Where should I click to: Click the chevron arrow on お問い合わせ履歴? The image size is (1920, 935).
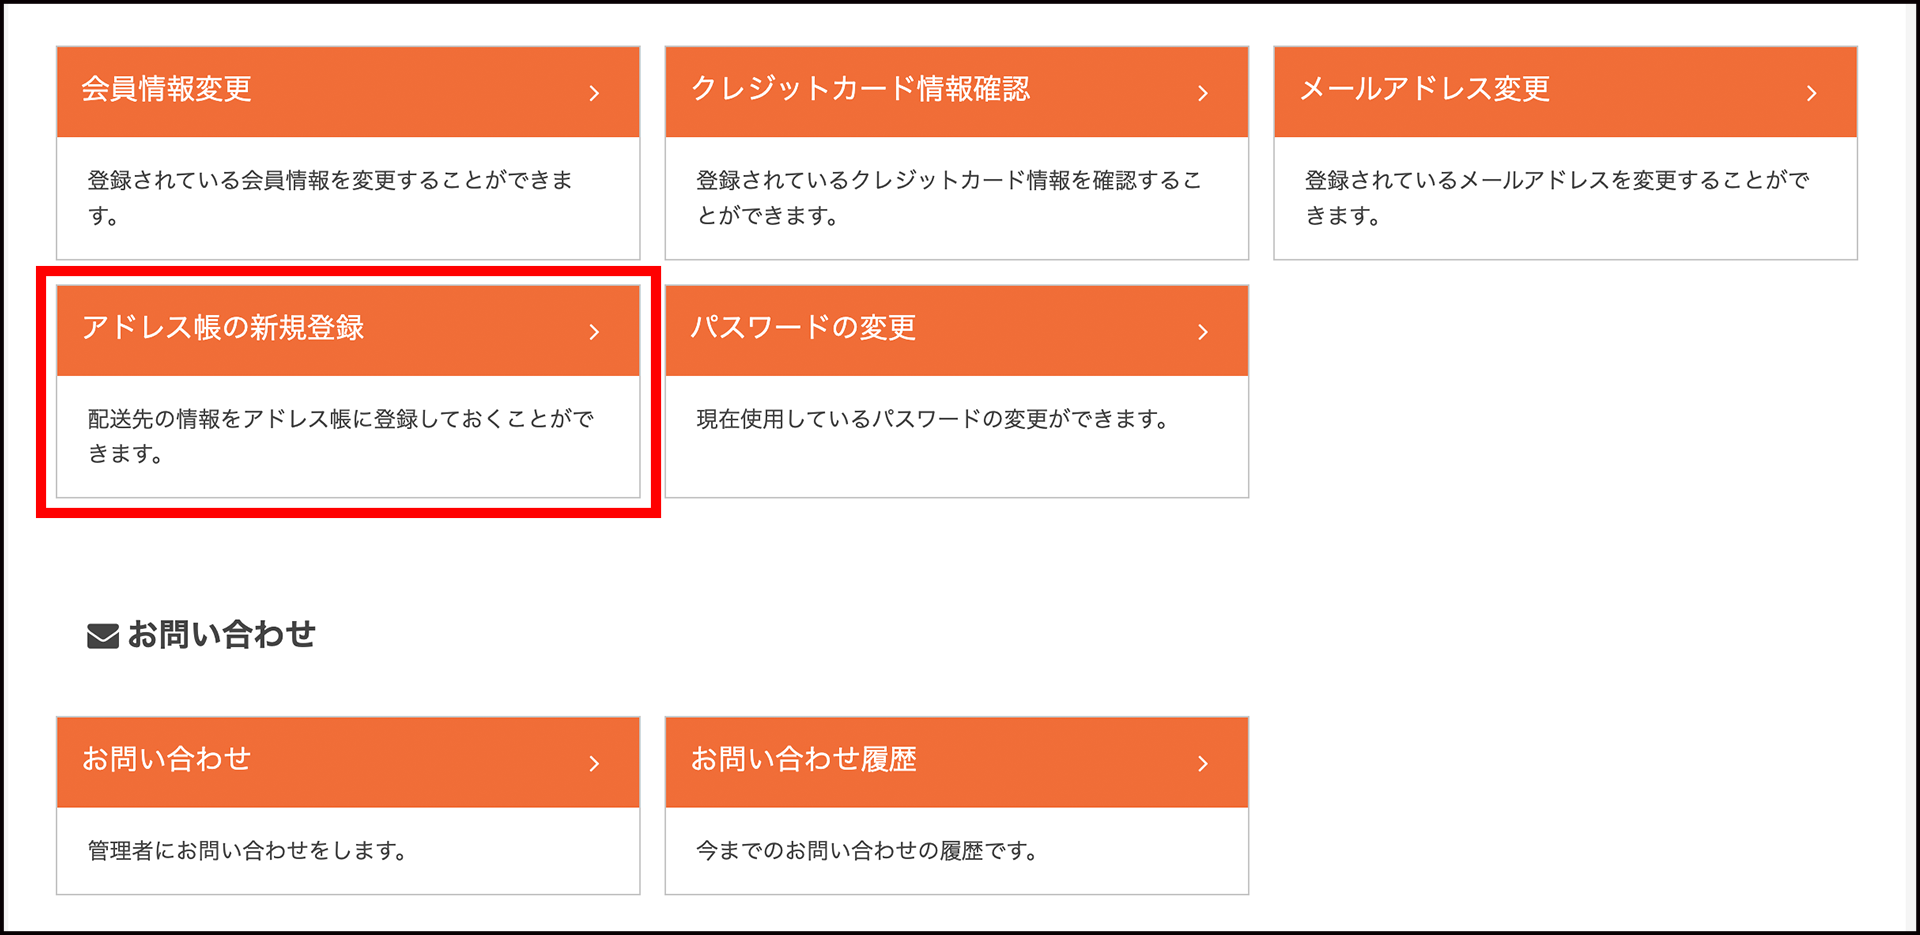pos(1203,764)
